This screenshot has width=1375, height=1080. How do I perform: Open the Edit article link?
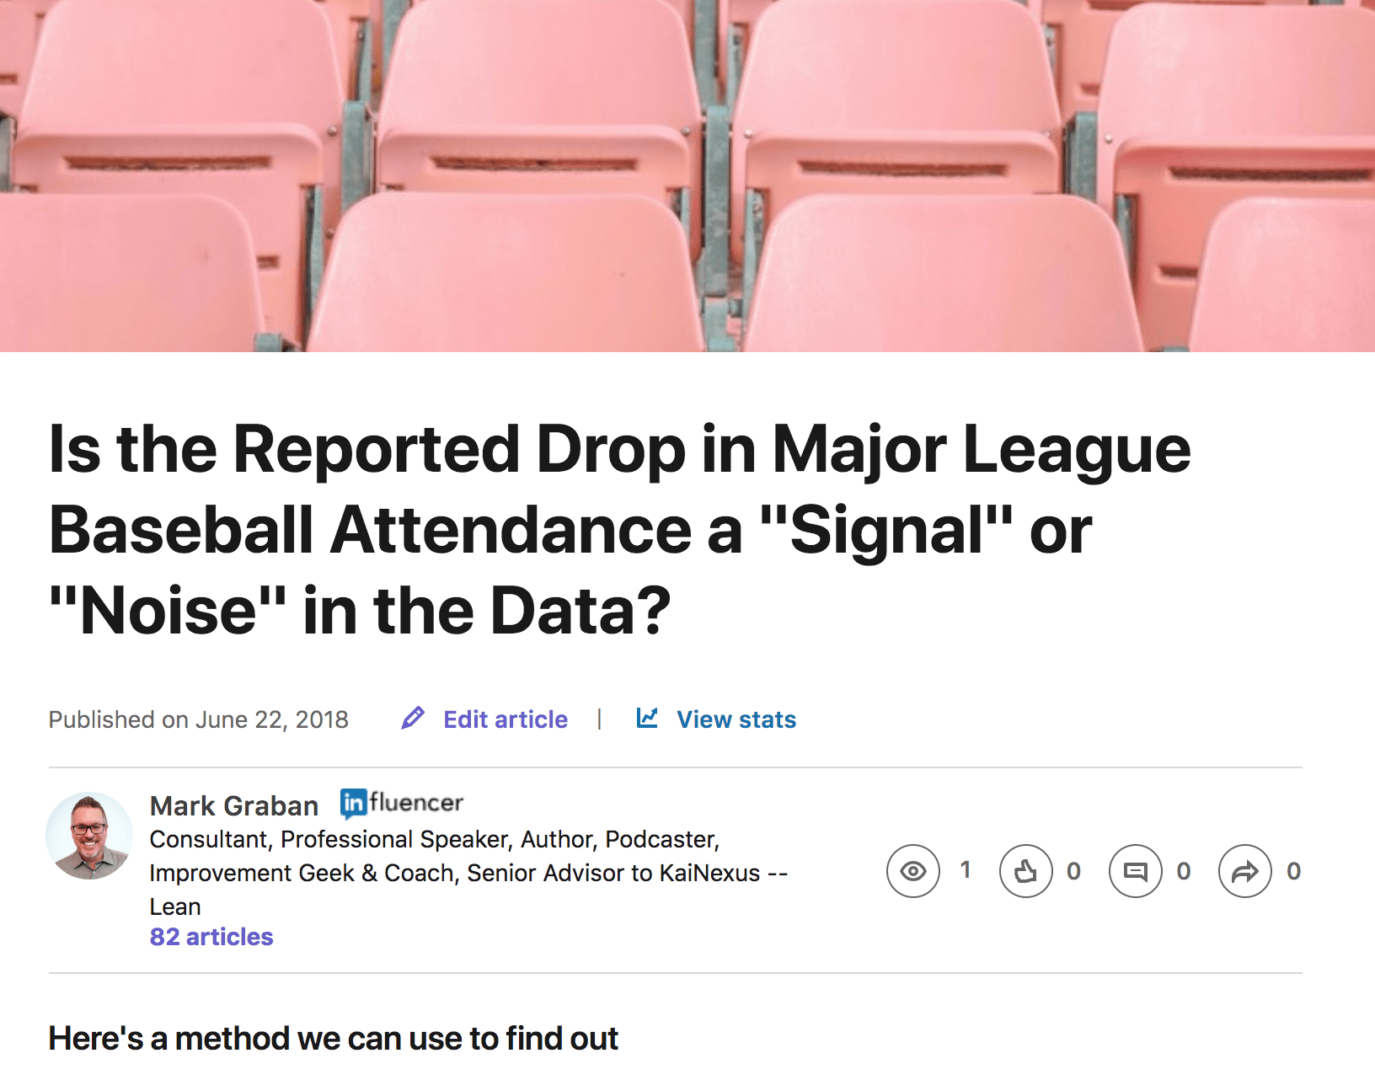tap(505, 719)
